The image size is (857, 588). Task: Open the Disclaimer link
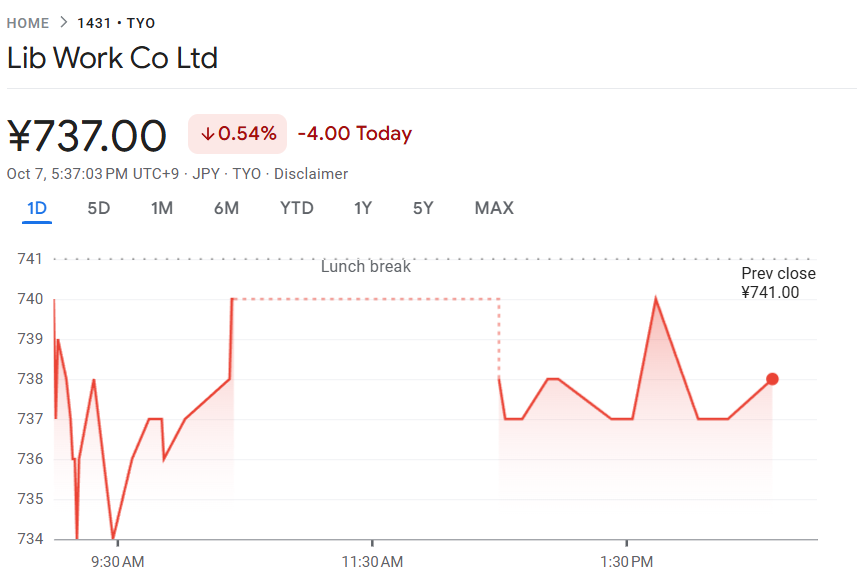[311, 174]
